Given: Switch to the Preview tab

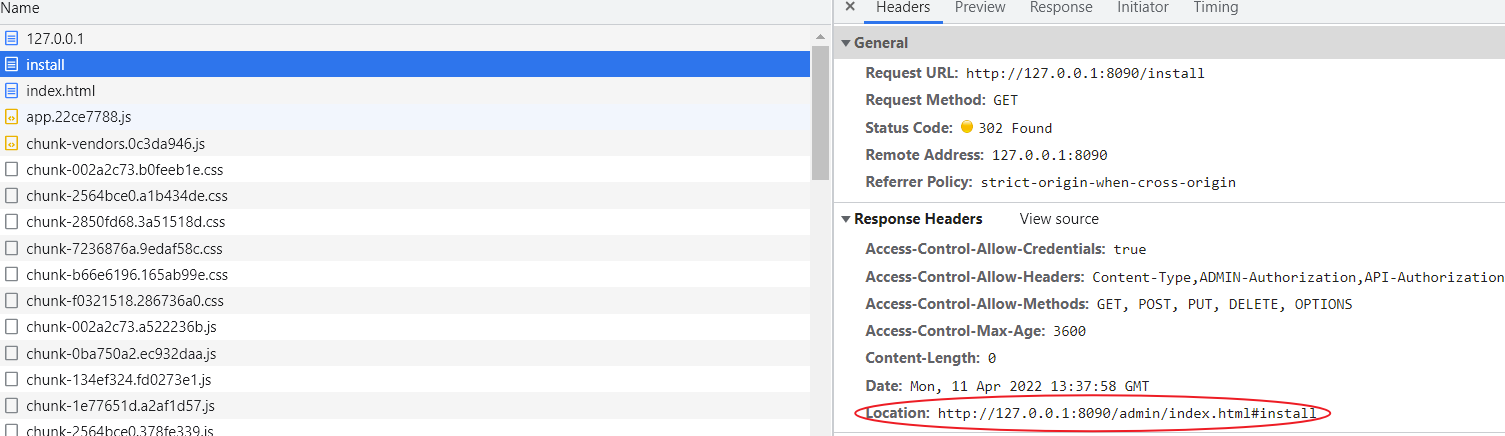Looking at the screenshot, I should [x=980, y=8].
